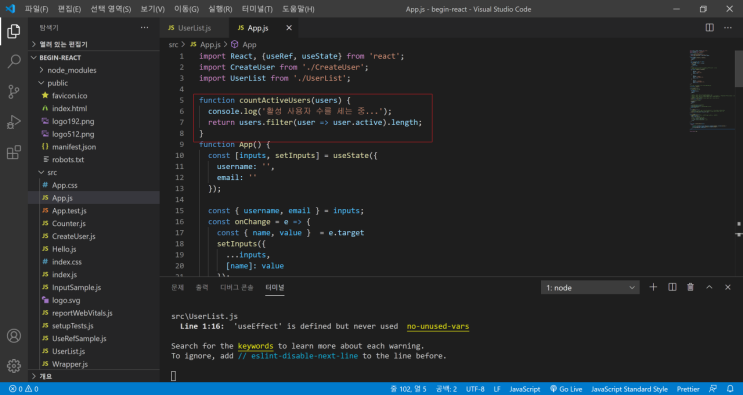Click the line and column indicator
Screen dimensions: 743x395
(408, 389)
